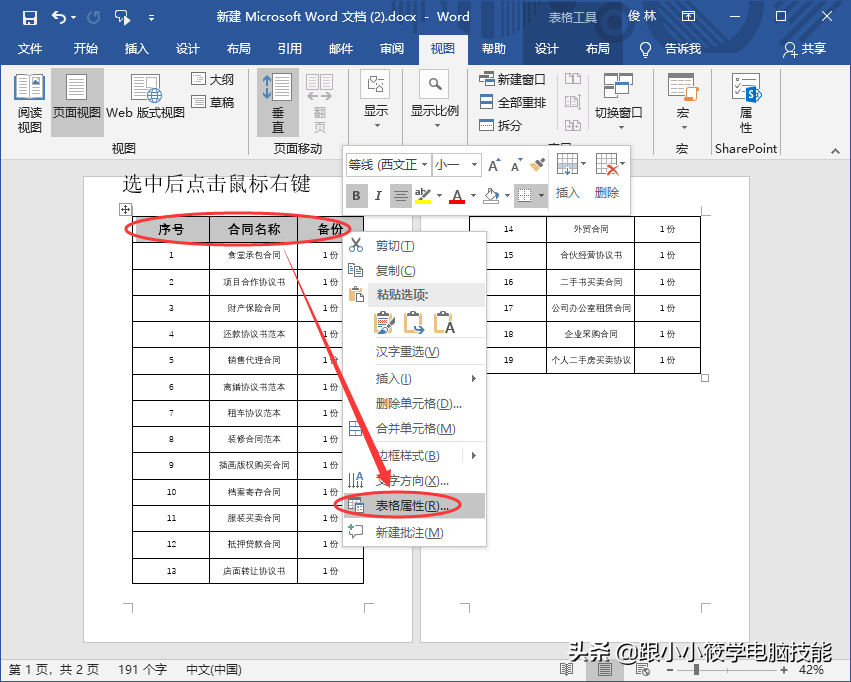851x682 pixels.
Task: Choose New Comment (新建批注)
Action: (x=415, y=533)
